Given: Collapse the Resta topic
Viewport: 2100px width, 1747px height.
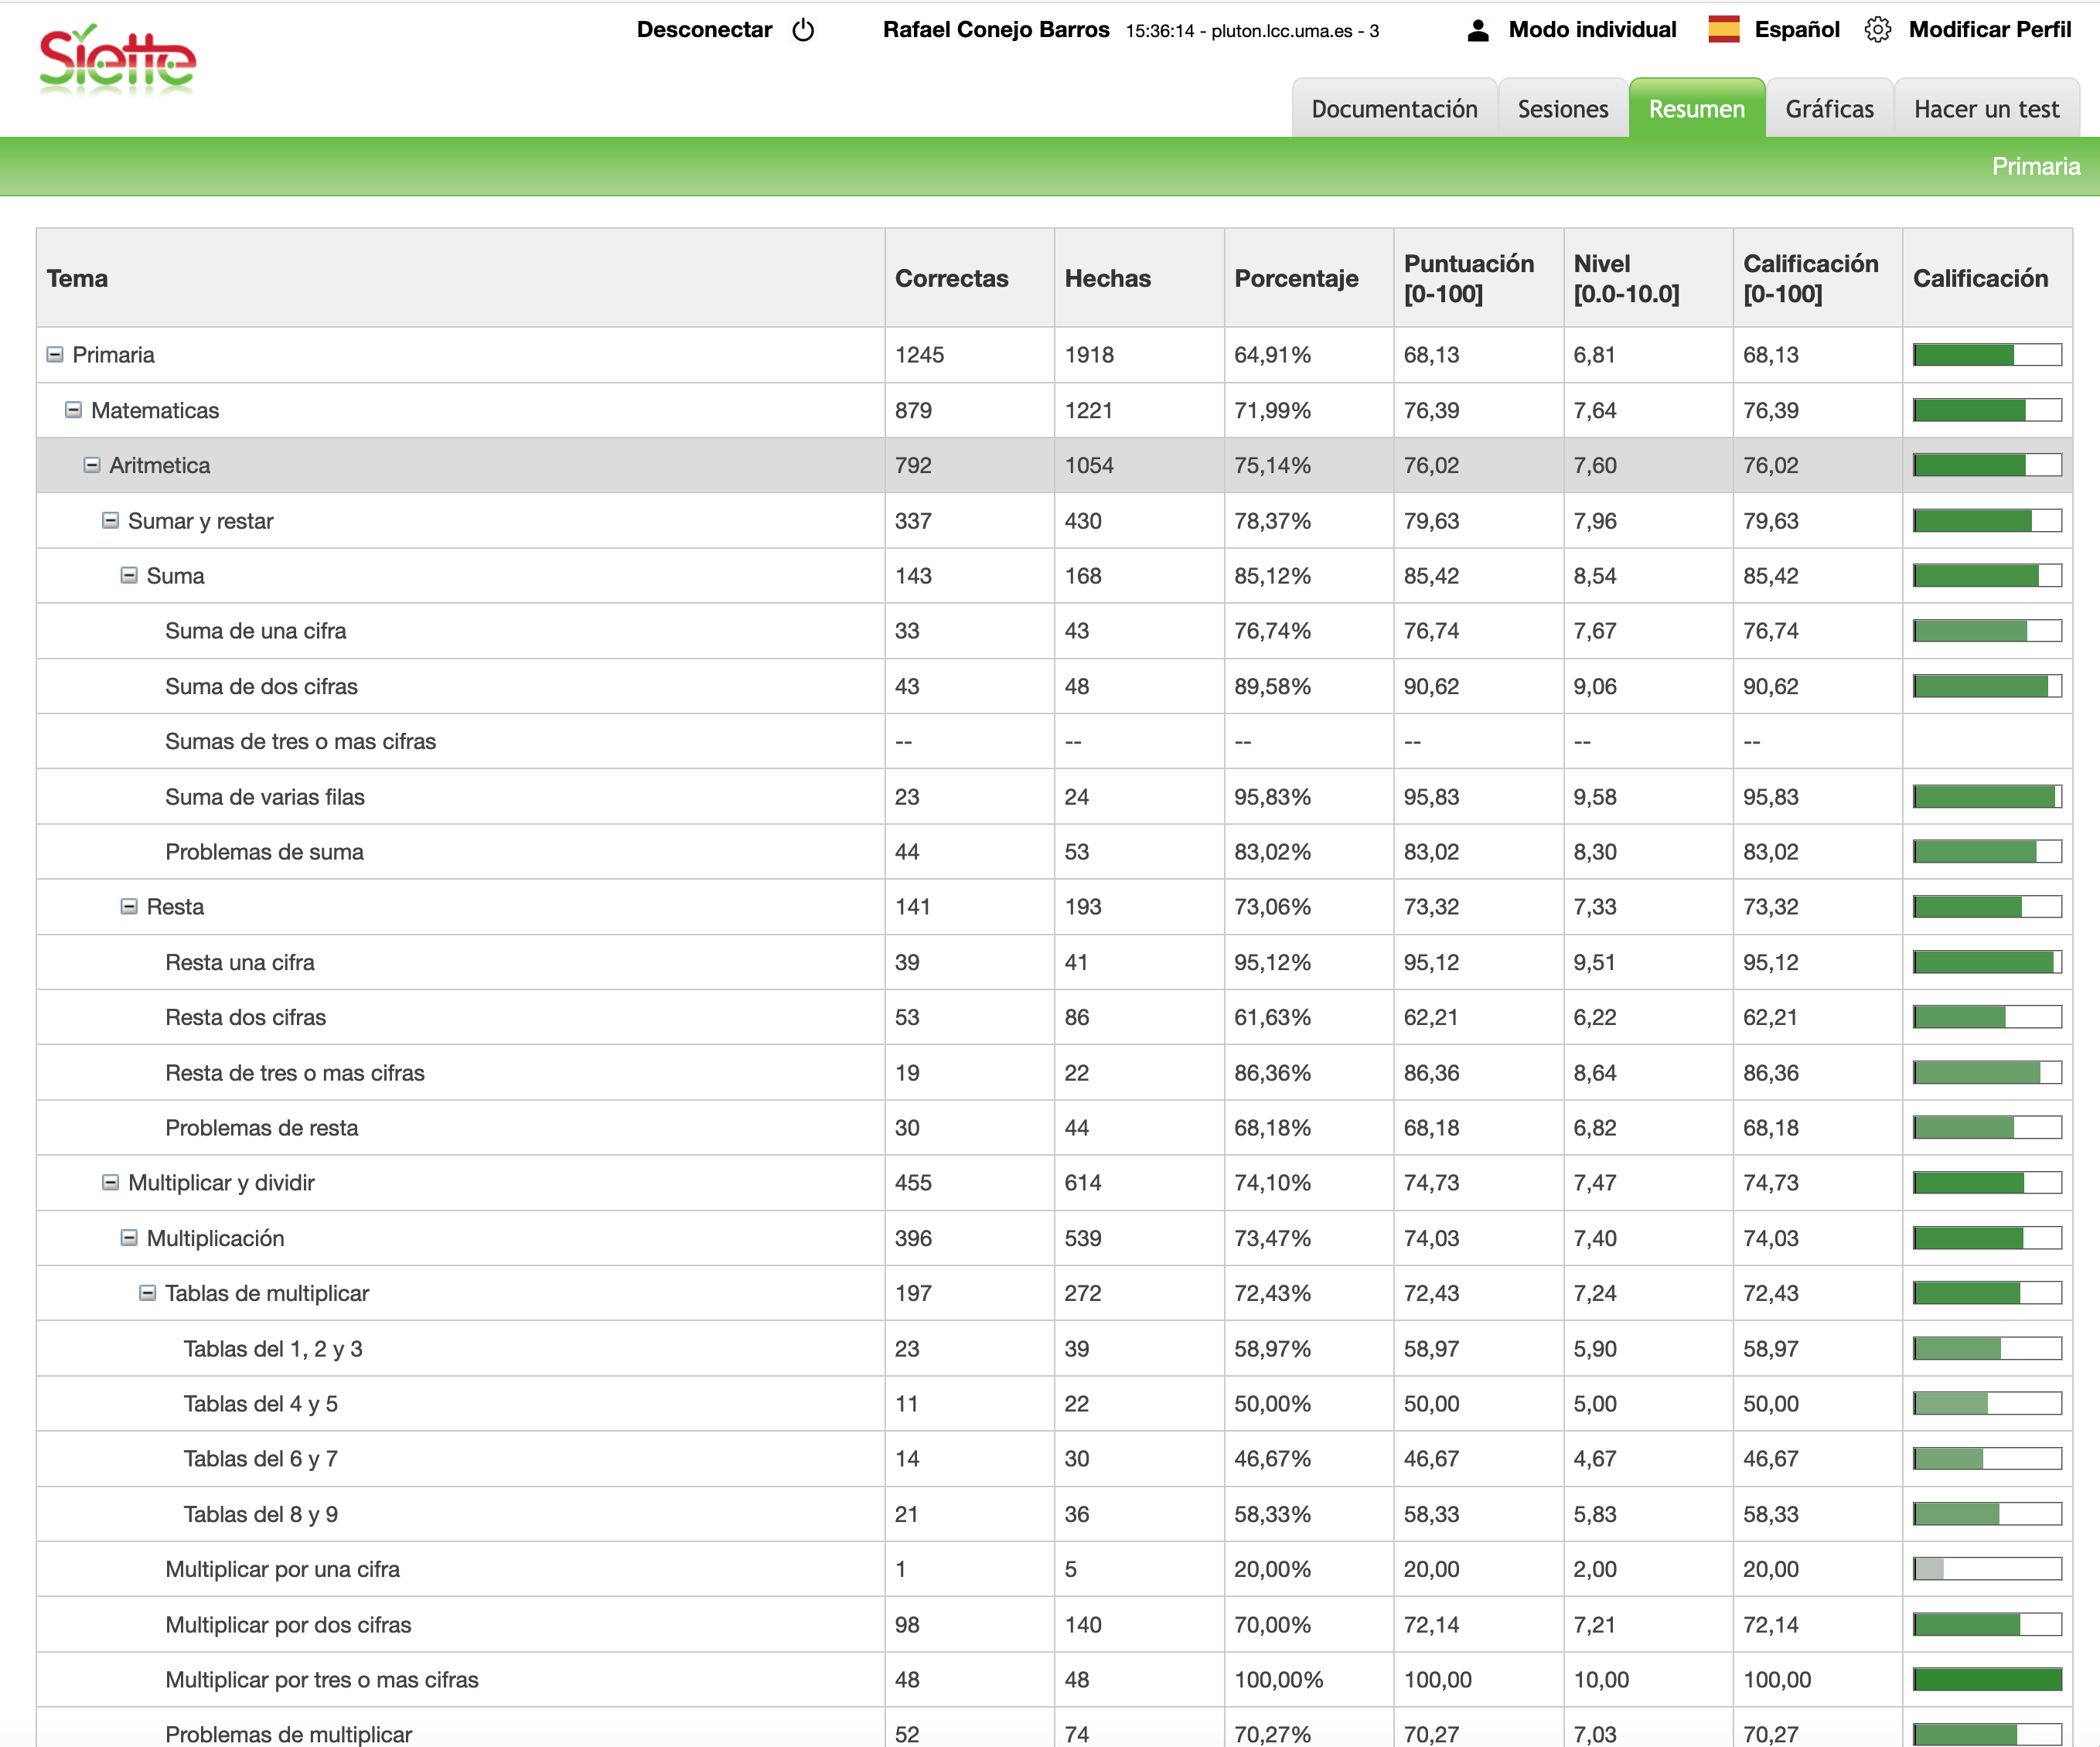Looking at the screenshot, I should click(129, 907).
